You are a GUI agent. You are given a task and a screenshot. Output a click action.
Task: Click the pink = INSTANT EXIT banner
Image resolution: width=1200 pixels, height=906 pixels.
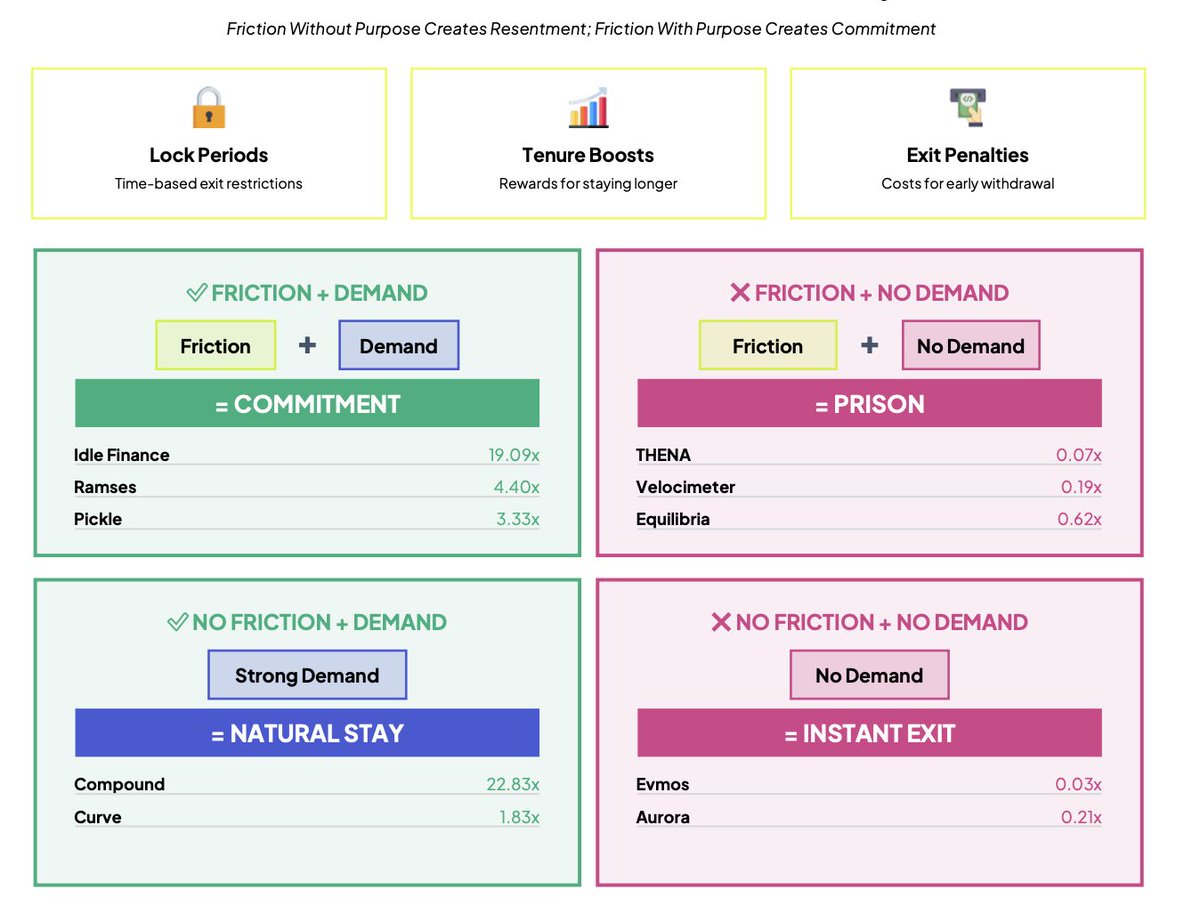pos(869,733)
